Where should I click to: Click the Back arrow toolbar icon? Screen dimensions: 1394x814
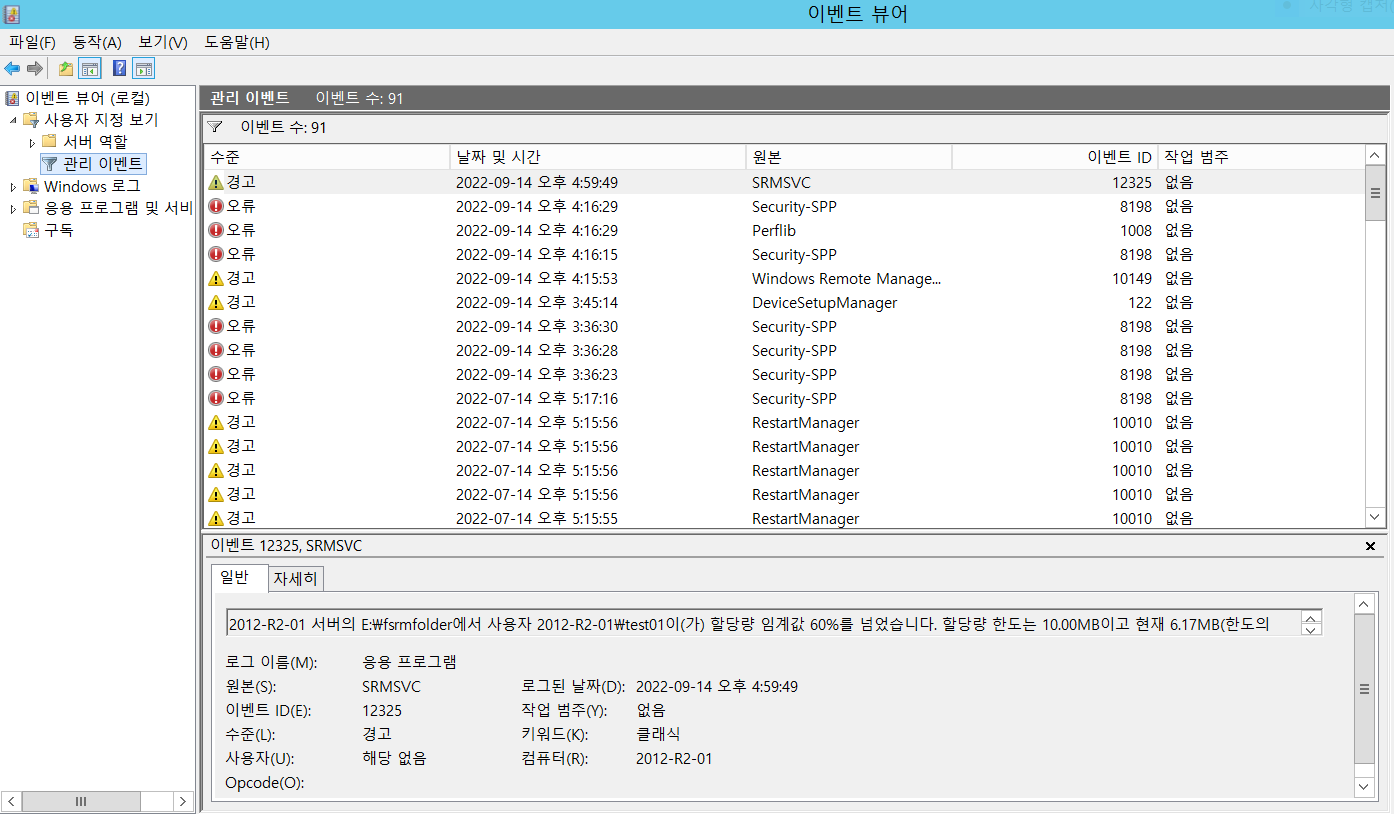(12, 69)
